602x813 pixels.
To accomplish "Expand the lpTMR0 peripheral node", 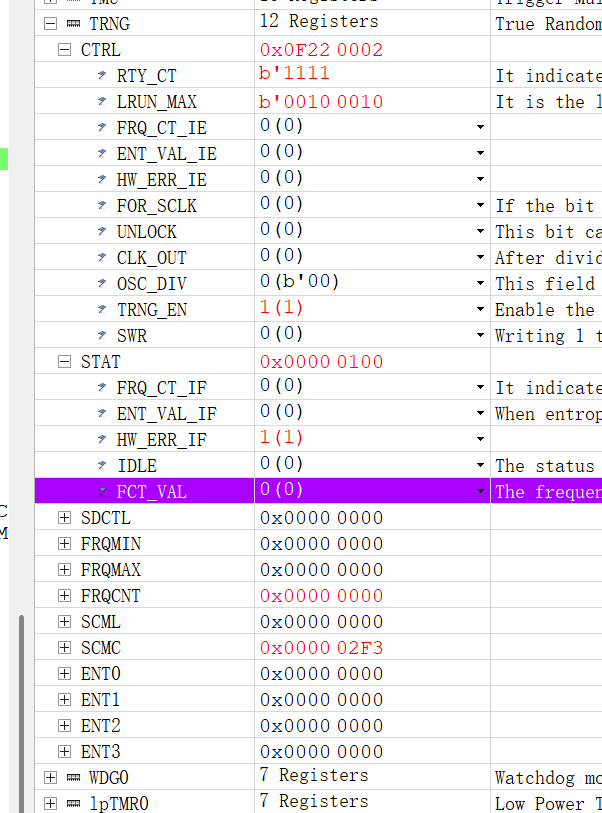I will [x=50, y=804].
